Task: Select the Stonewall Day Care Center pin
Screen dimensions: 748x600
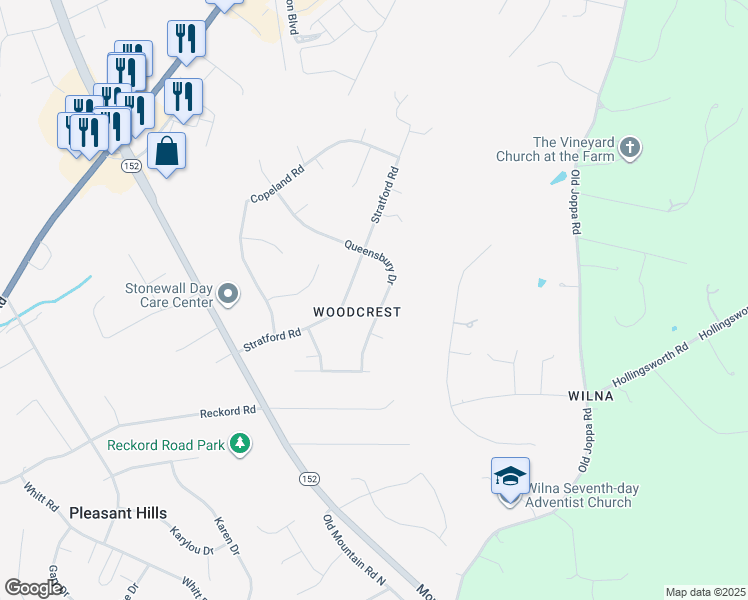Action: (x=228, y=294)
